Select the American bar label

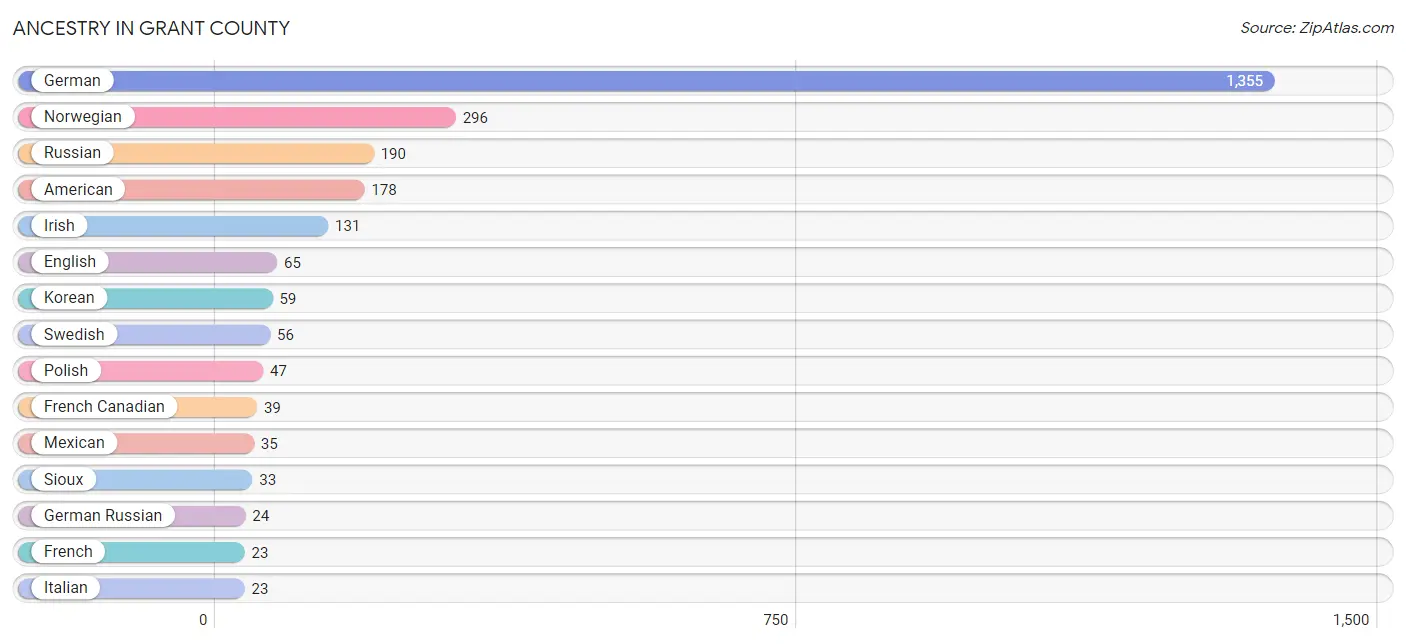pyautogui.click(x=78, y=189)
